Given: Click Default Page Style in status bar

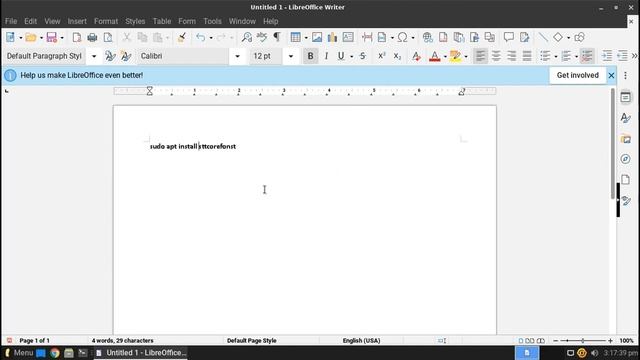Looking at the screenshot, I should pyautogui.click(x=251, y=340).
